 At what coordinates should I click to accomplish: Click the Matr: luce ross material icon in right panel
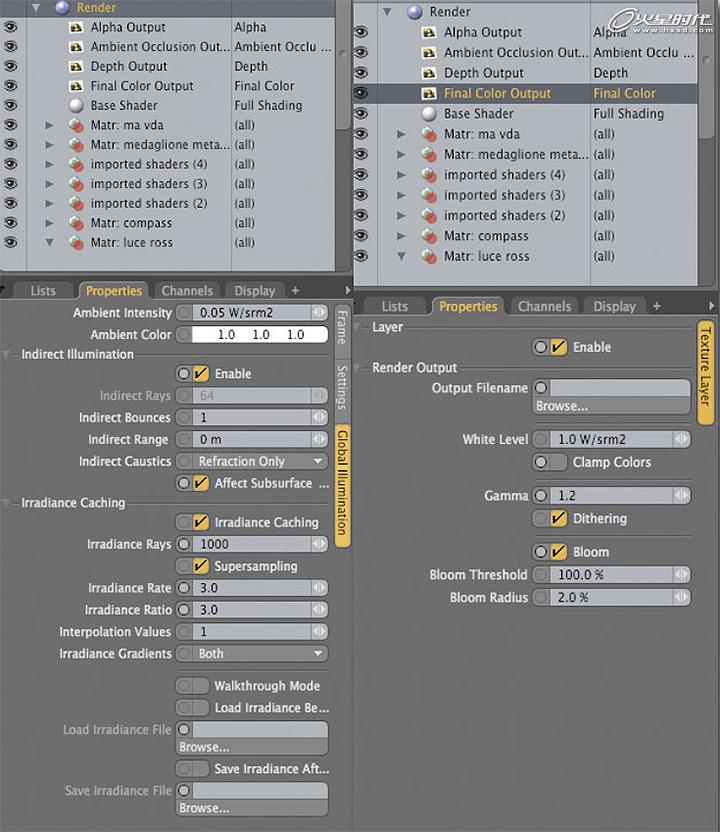tap(429, 257)
